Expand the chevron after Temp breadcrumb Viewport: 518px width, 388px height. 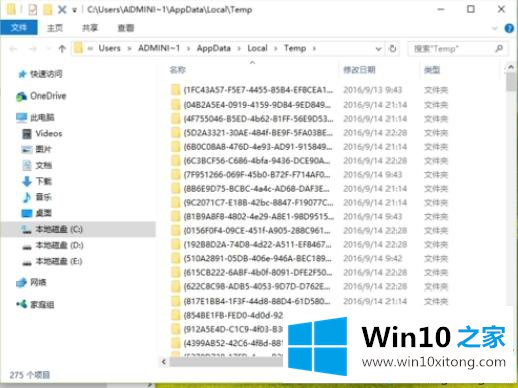314,49
